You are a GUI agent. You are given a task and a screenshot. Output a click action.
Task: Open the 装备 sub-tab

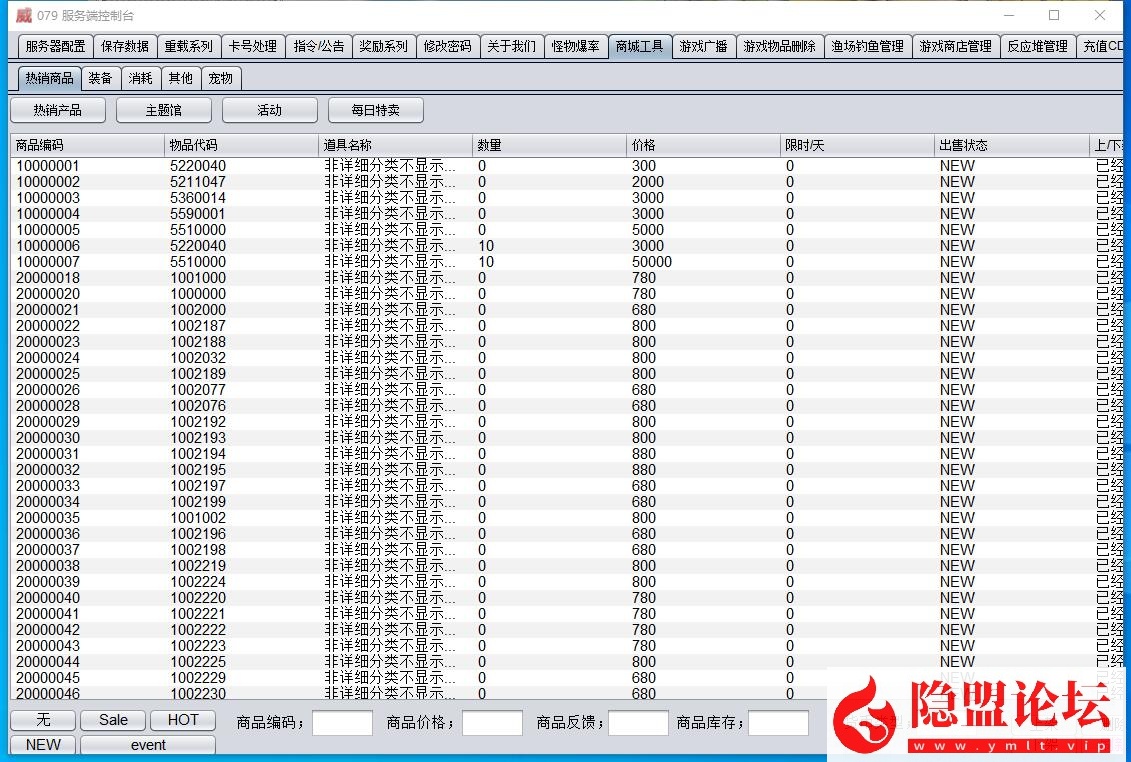click(x=100, y=78)
